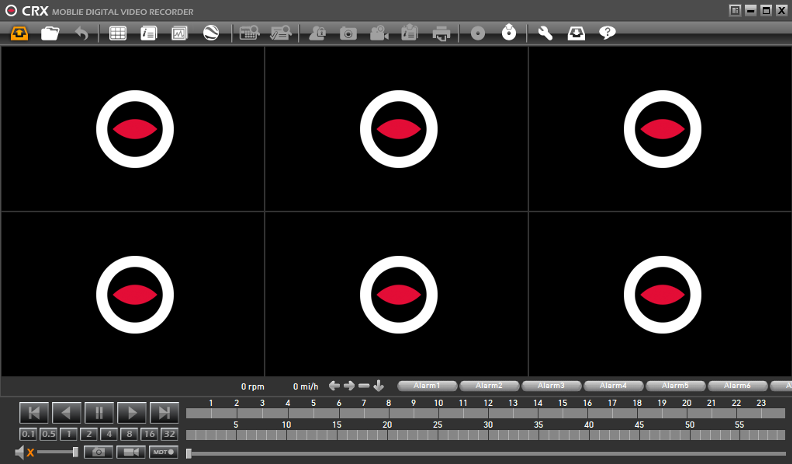This screenshot has height=464, width=792.
Task: Click the Alarm2 indicator
Action: (x=489, y=386)
